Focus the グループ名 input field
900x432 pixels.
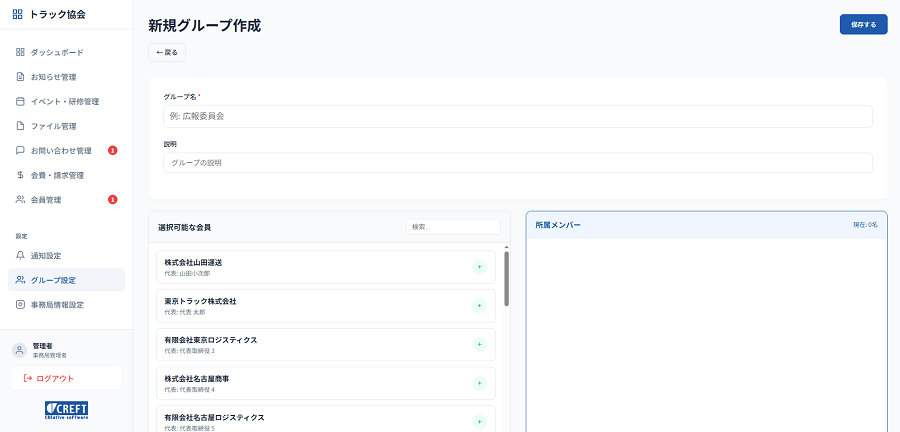tap(518, 117)
